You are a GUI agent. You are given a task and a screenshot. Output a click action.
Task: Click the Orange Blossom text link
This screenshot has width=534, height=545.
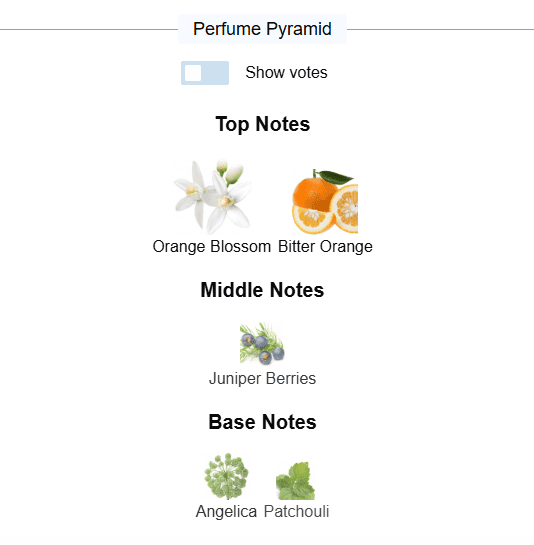(212, 247)
